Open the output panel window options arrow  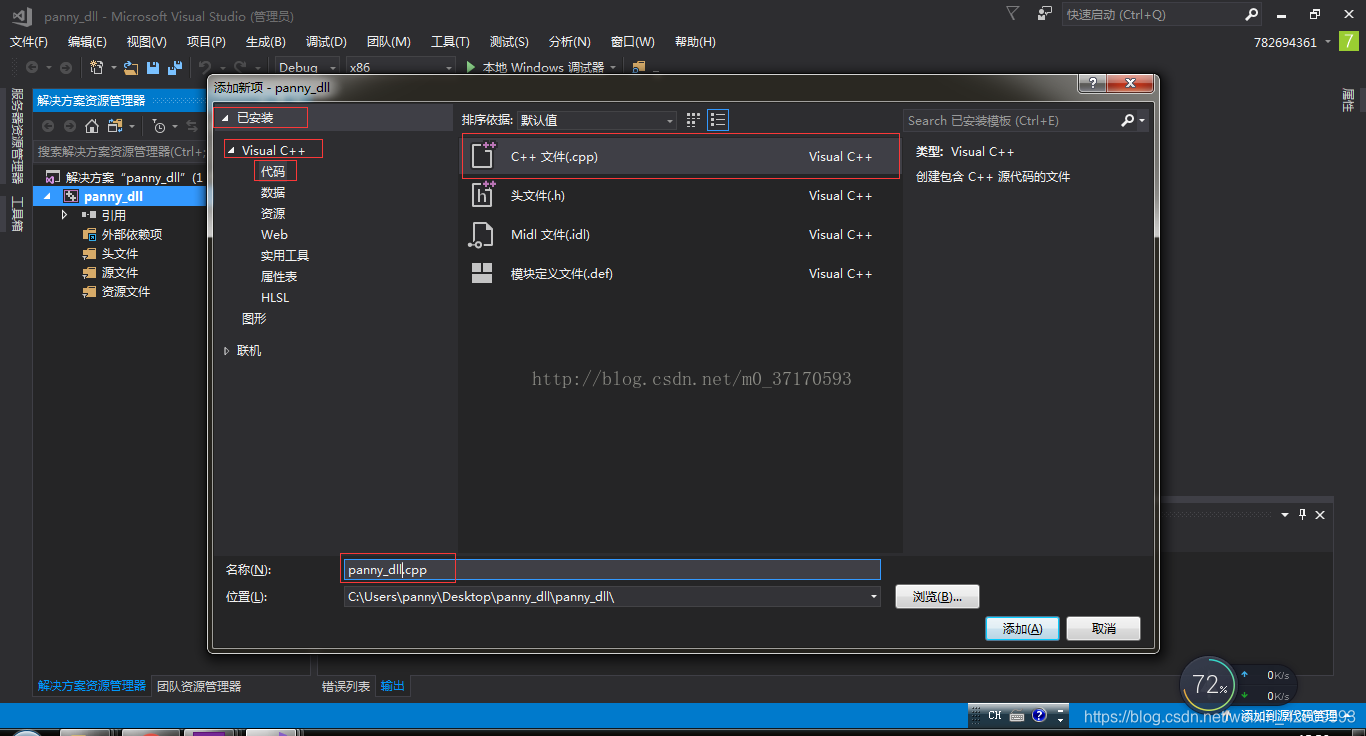click(1285, 514)
